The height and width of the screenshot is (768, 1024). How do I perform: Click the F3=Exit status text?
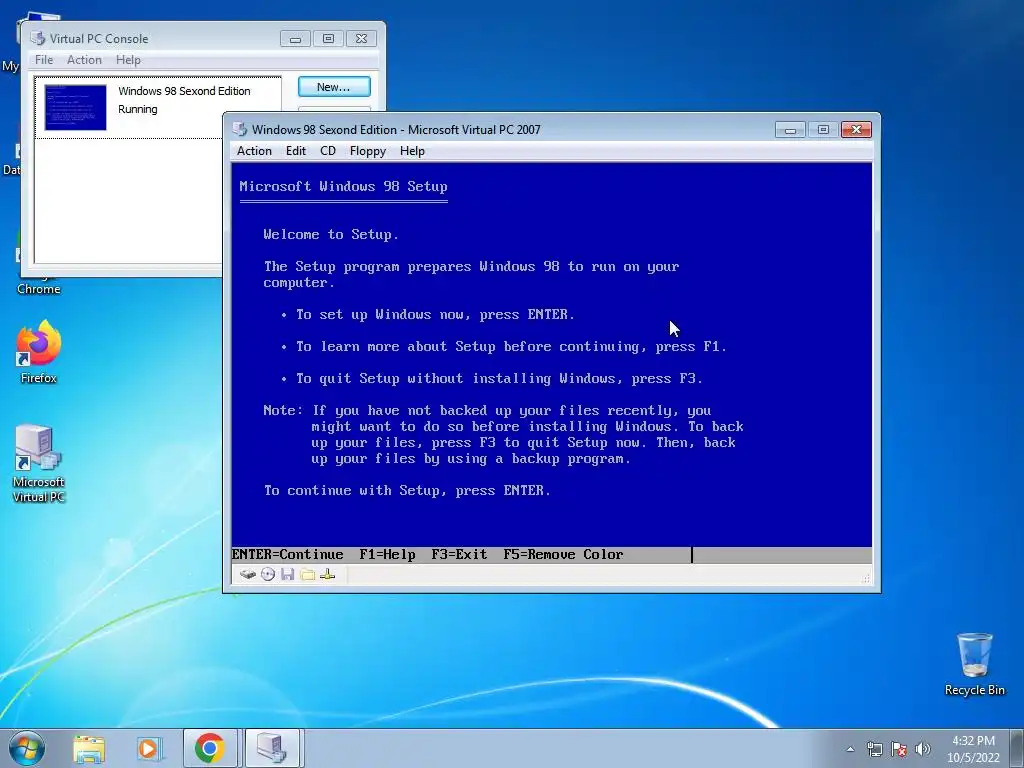pos(459,554)
